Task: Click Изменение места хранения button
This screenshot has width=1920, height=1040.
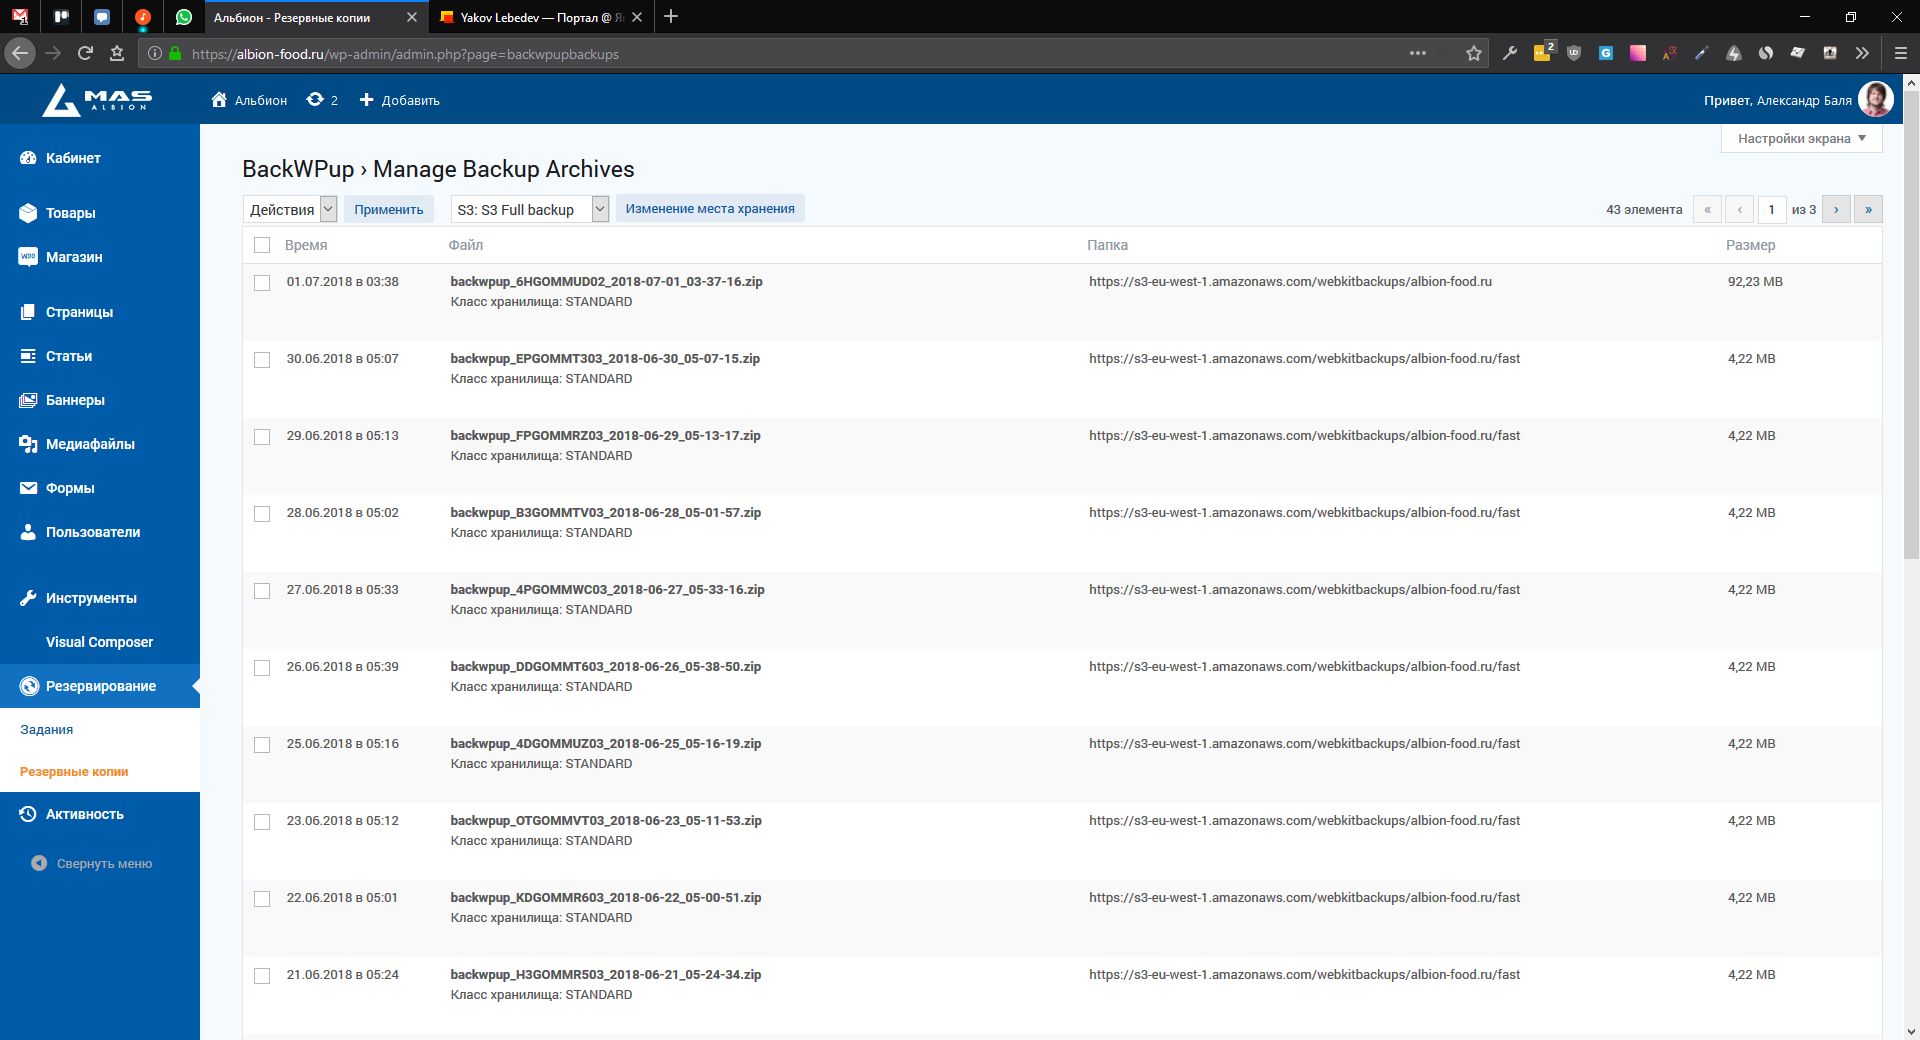Action: tap(709, 209)
